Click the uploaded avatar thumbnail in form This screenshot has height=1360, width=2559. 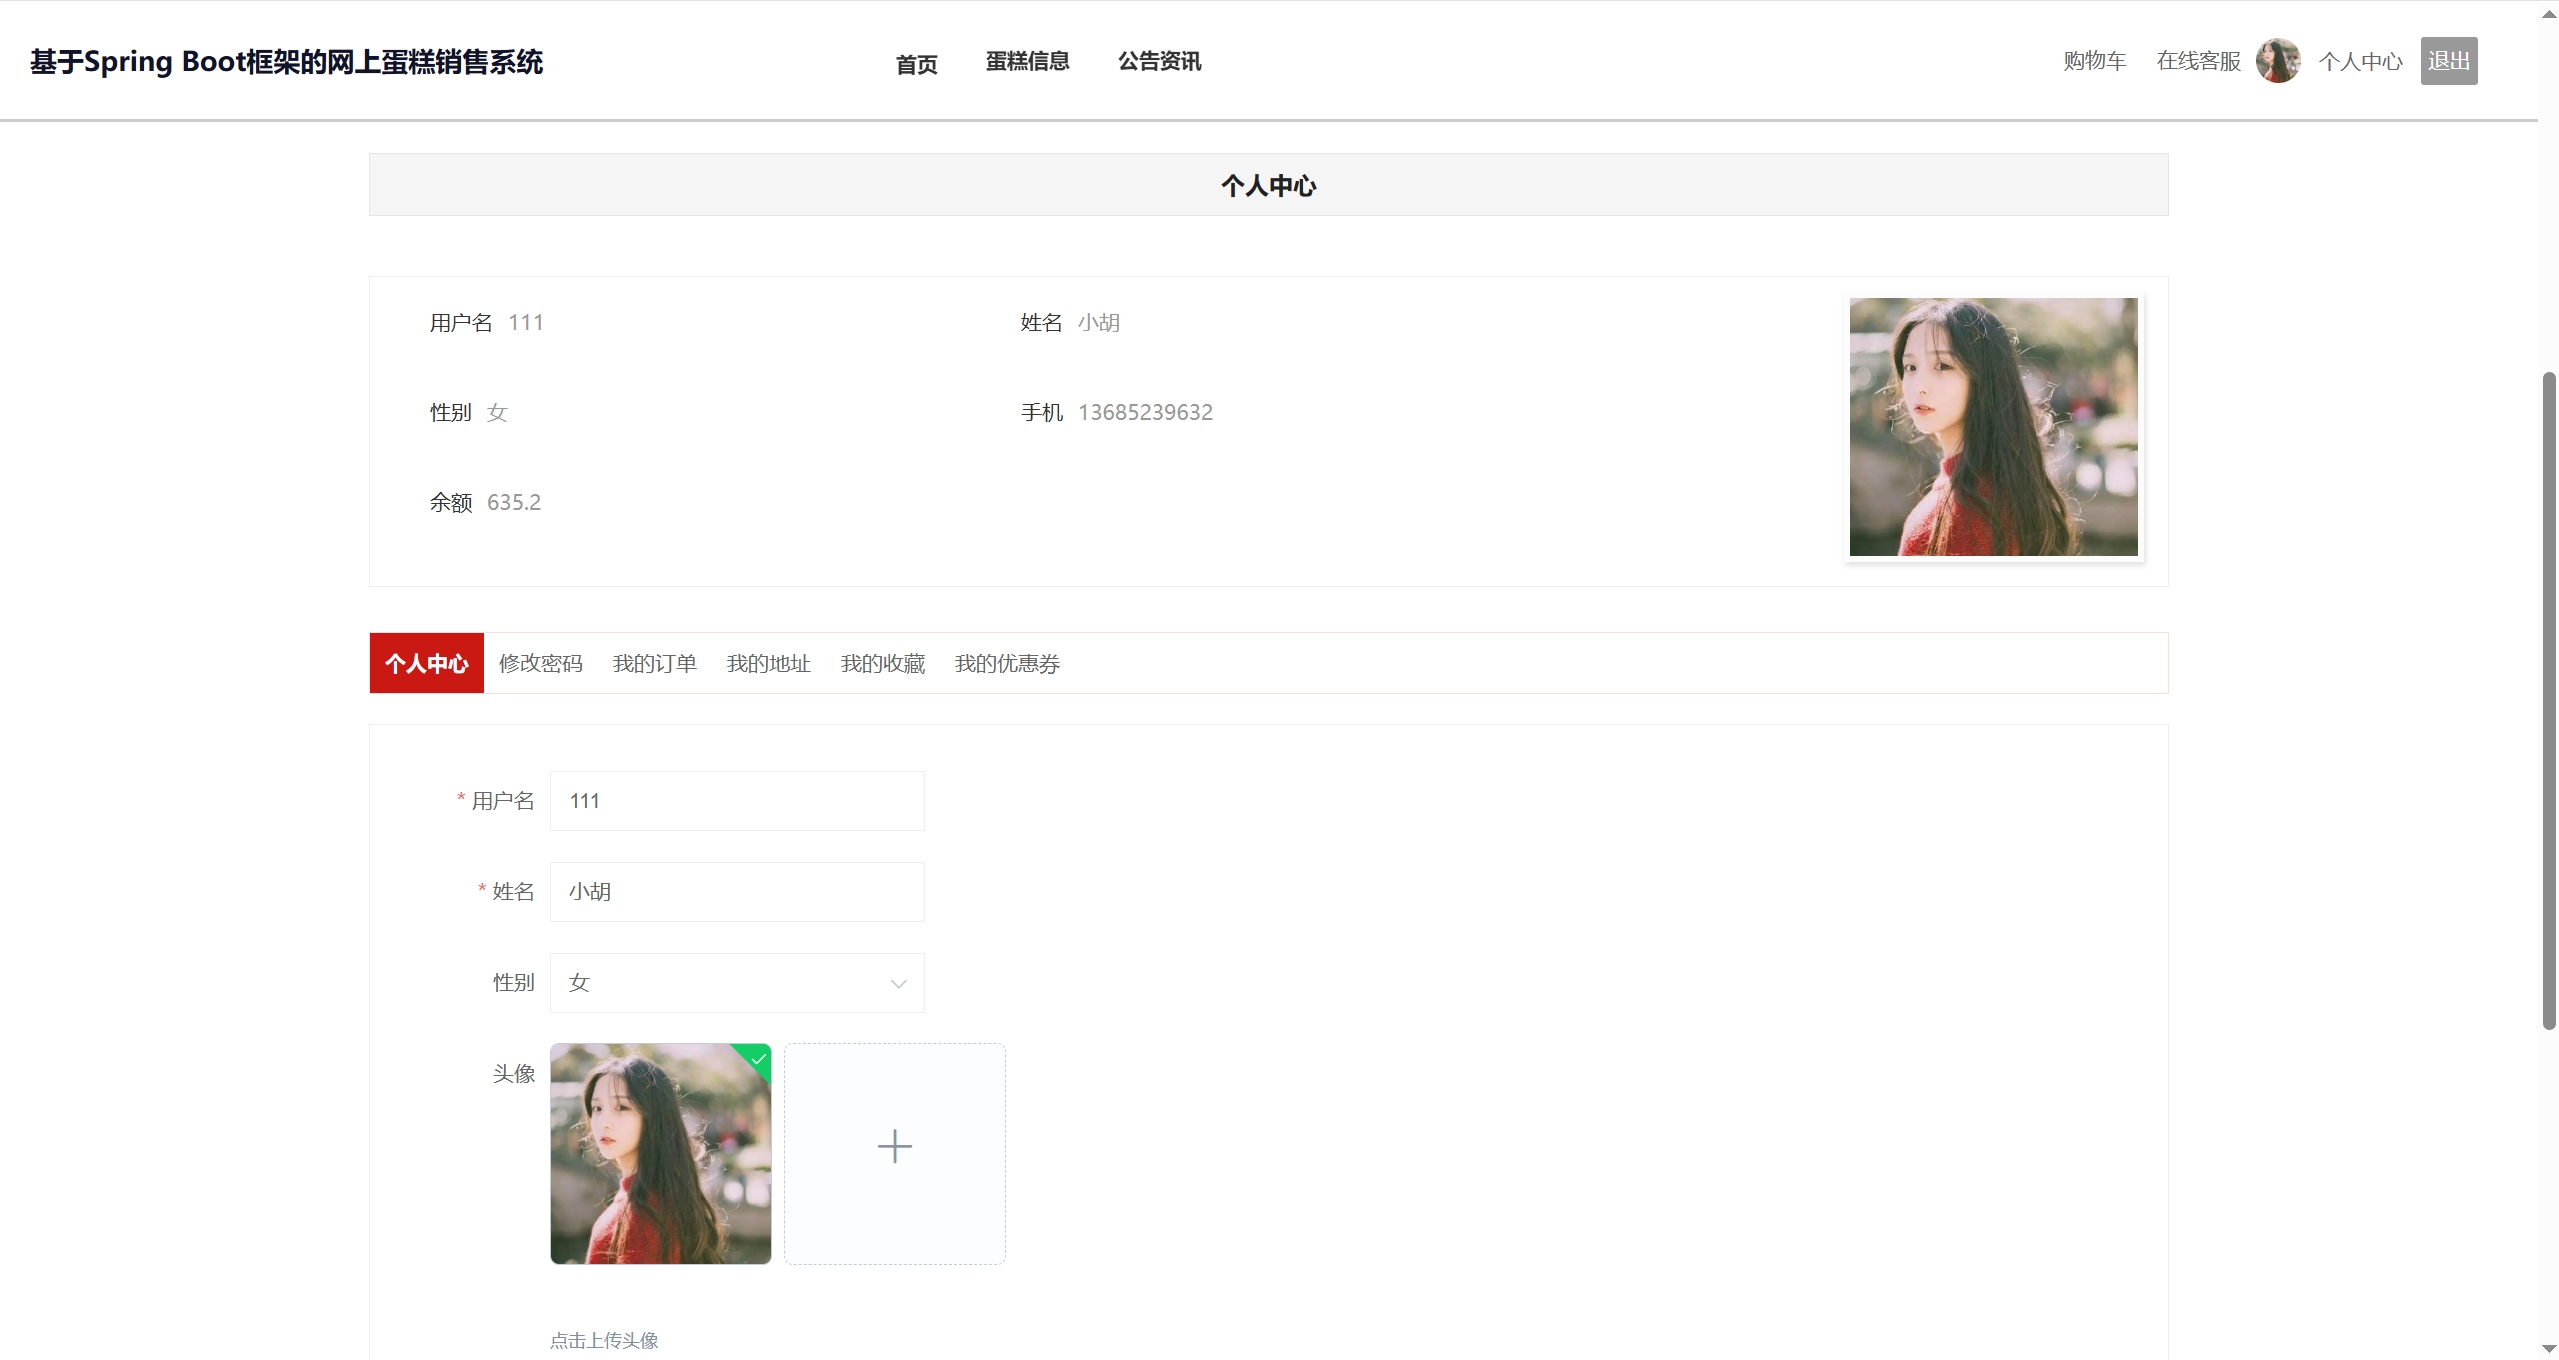(660, 1154)
